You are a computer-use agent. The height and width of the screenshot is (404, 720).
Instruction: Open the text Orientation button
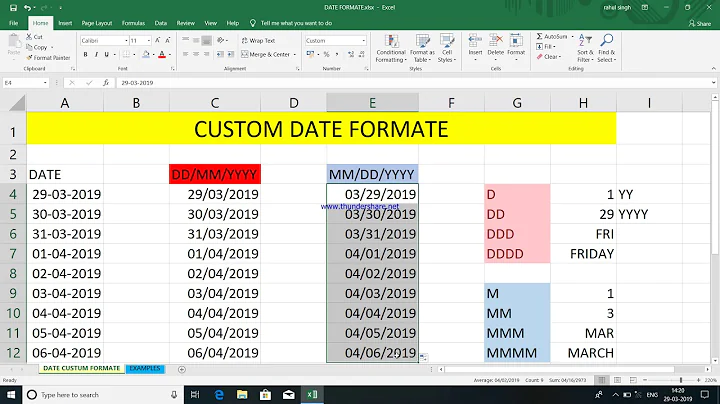(221, 40)
